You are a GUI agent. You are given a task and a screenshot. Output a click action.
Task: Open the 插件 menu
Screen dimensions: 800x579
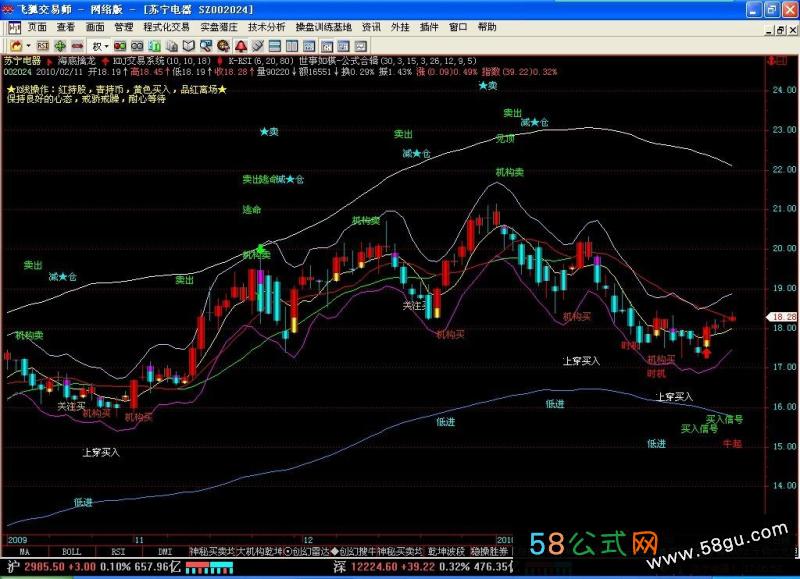click(x=429, y=27)
